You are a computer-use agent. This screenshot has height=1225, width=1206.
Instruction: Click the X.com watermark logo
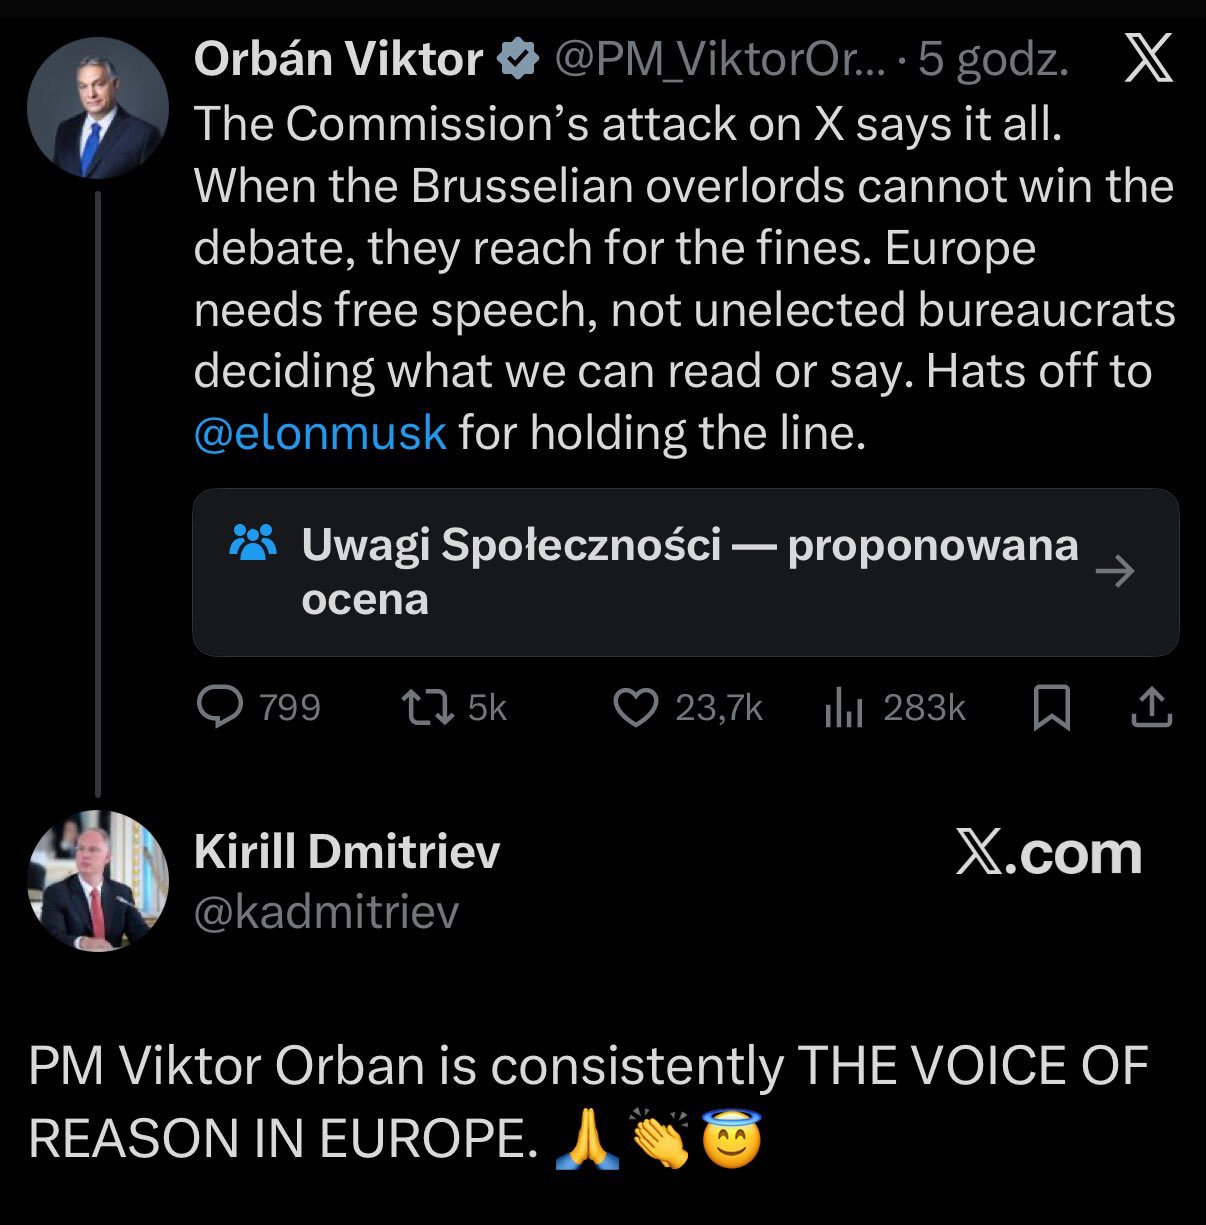[1048, 854]
